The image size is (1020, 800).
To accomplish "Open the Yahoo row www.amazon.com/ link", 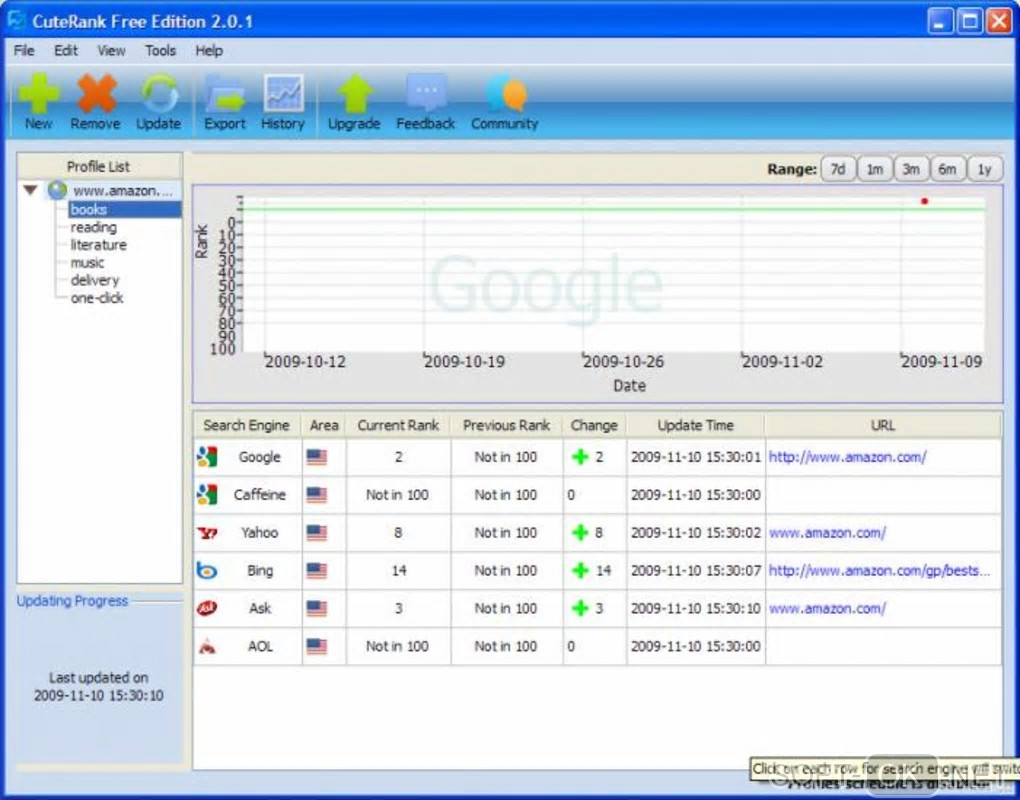I will [827, 533].
